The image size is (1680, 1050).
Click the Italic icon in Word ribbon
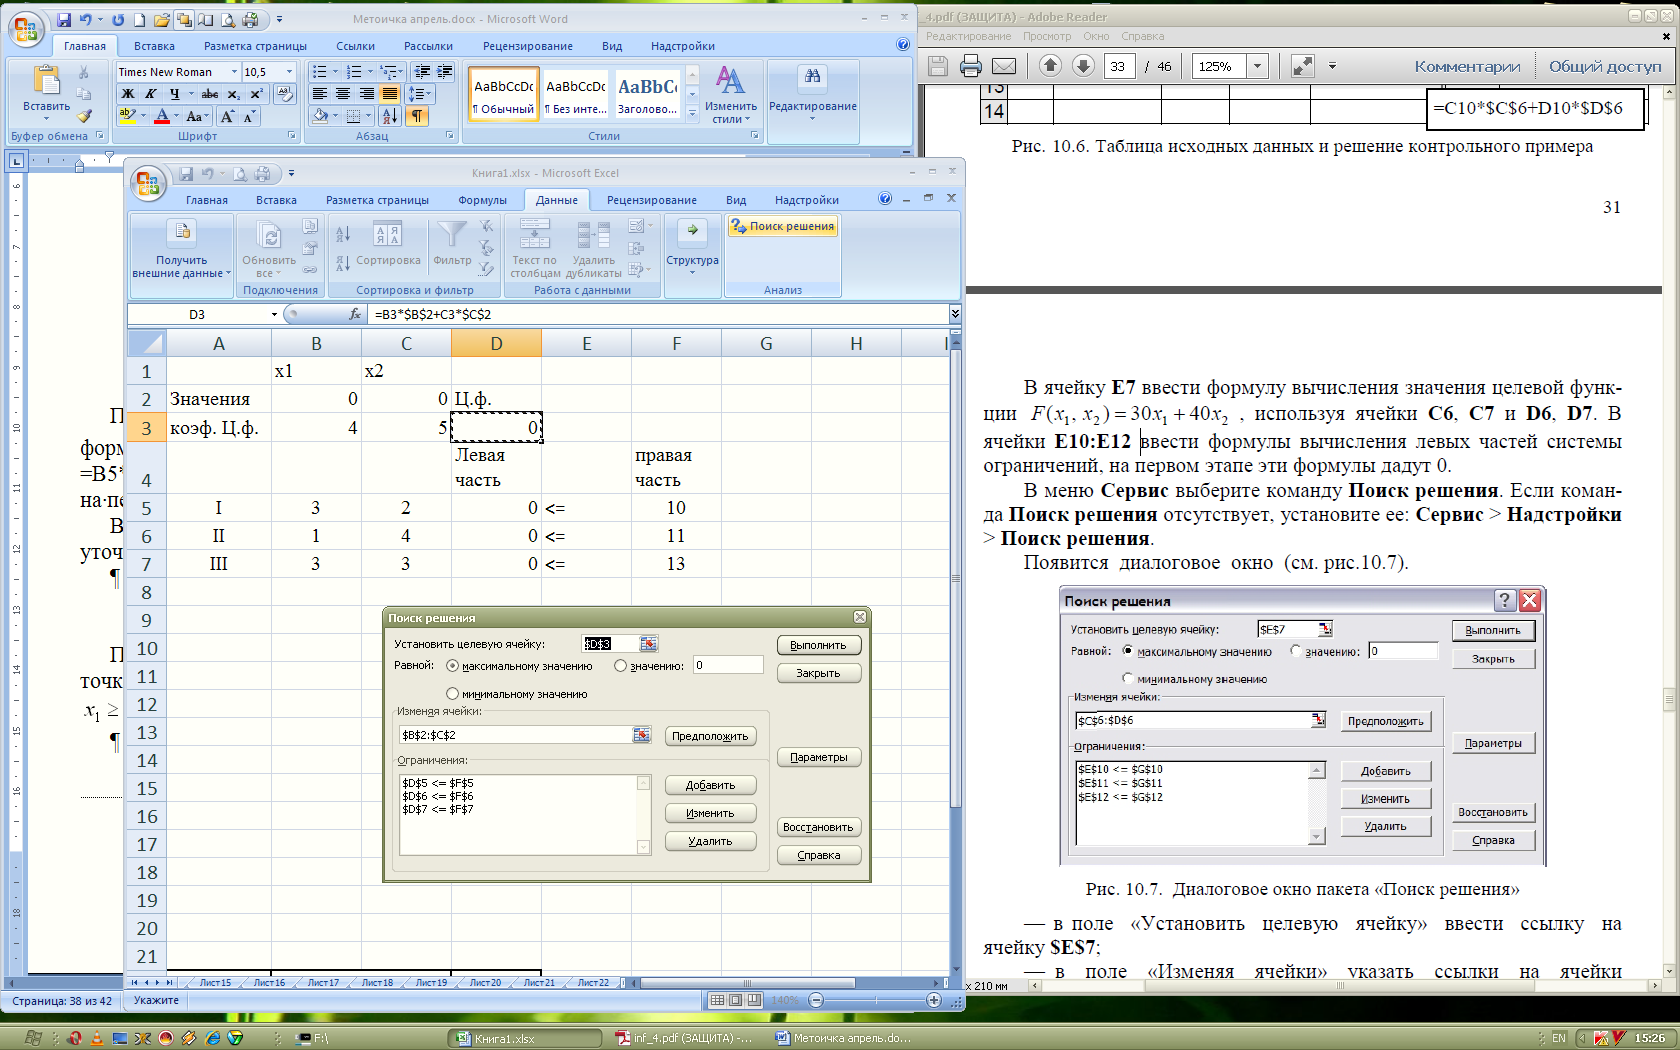(151, 94)
